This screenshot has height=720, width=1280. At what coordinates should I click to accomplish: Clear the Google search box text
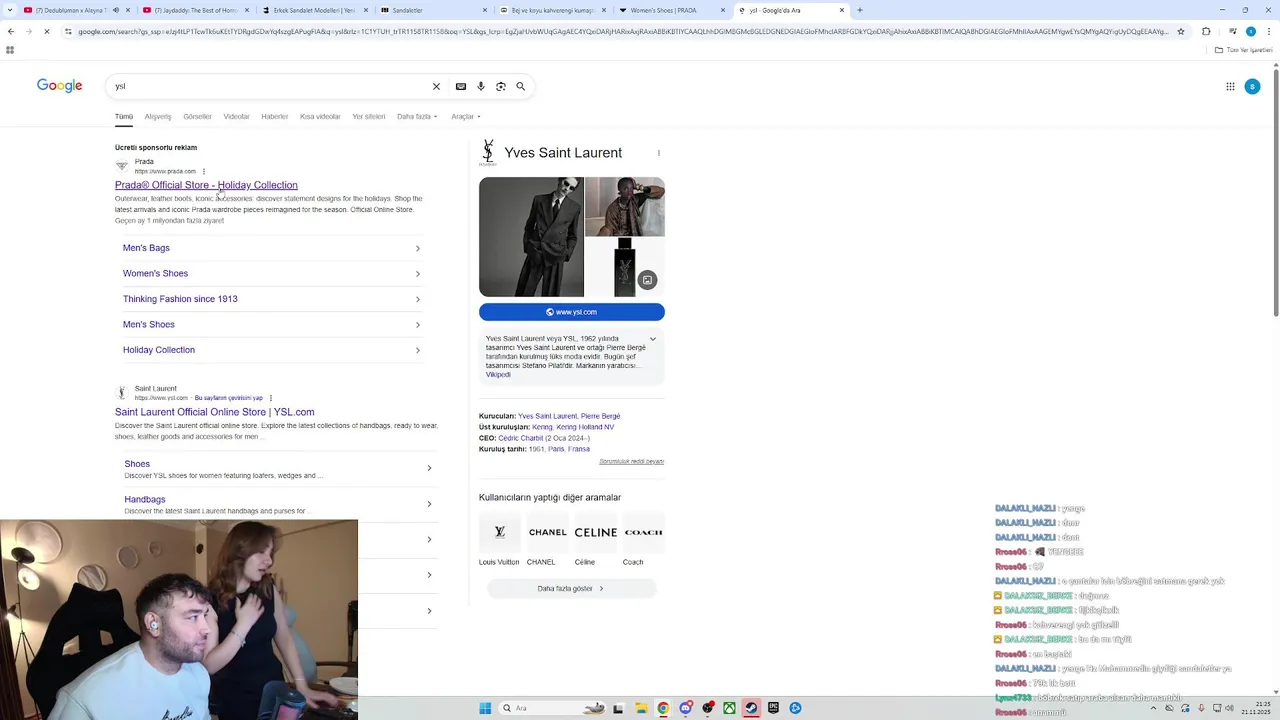coord(436,86)
